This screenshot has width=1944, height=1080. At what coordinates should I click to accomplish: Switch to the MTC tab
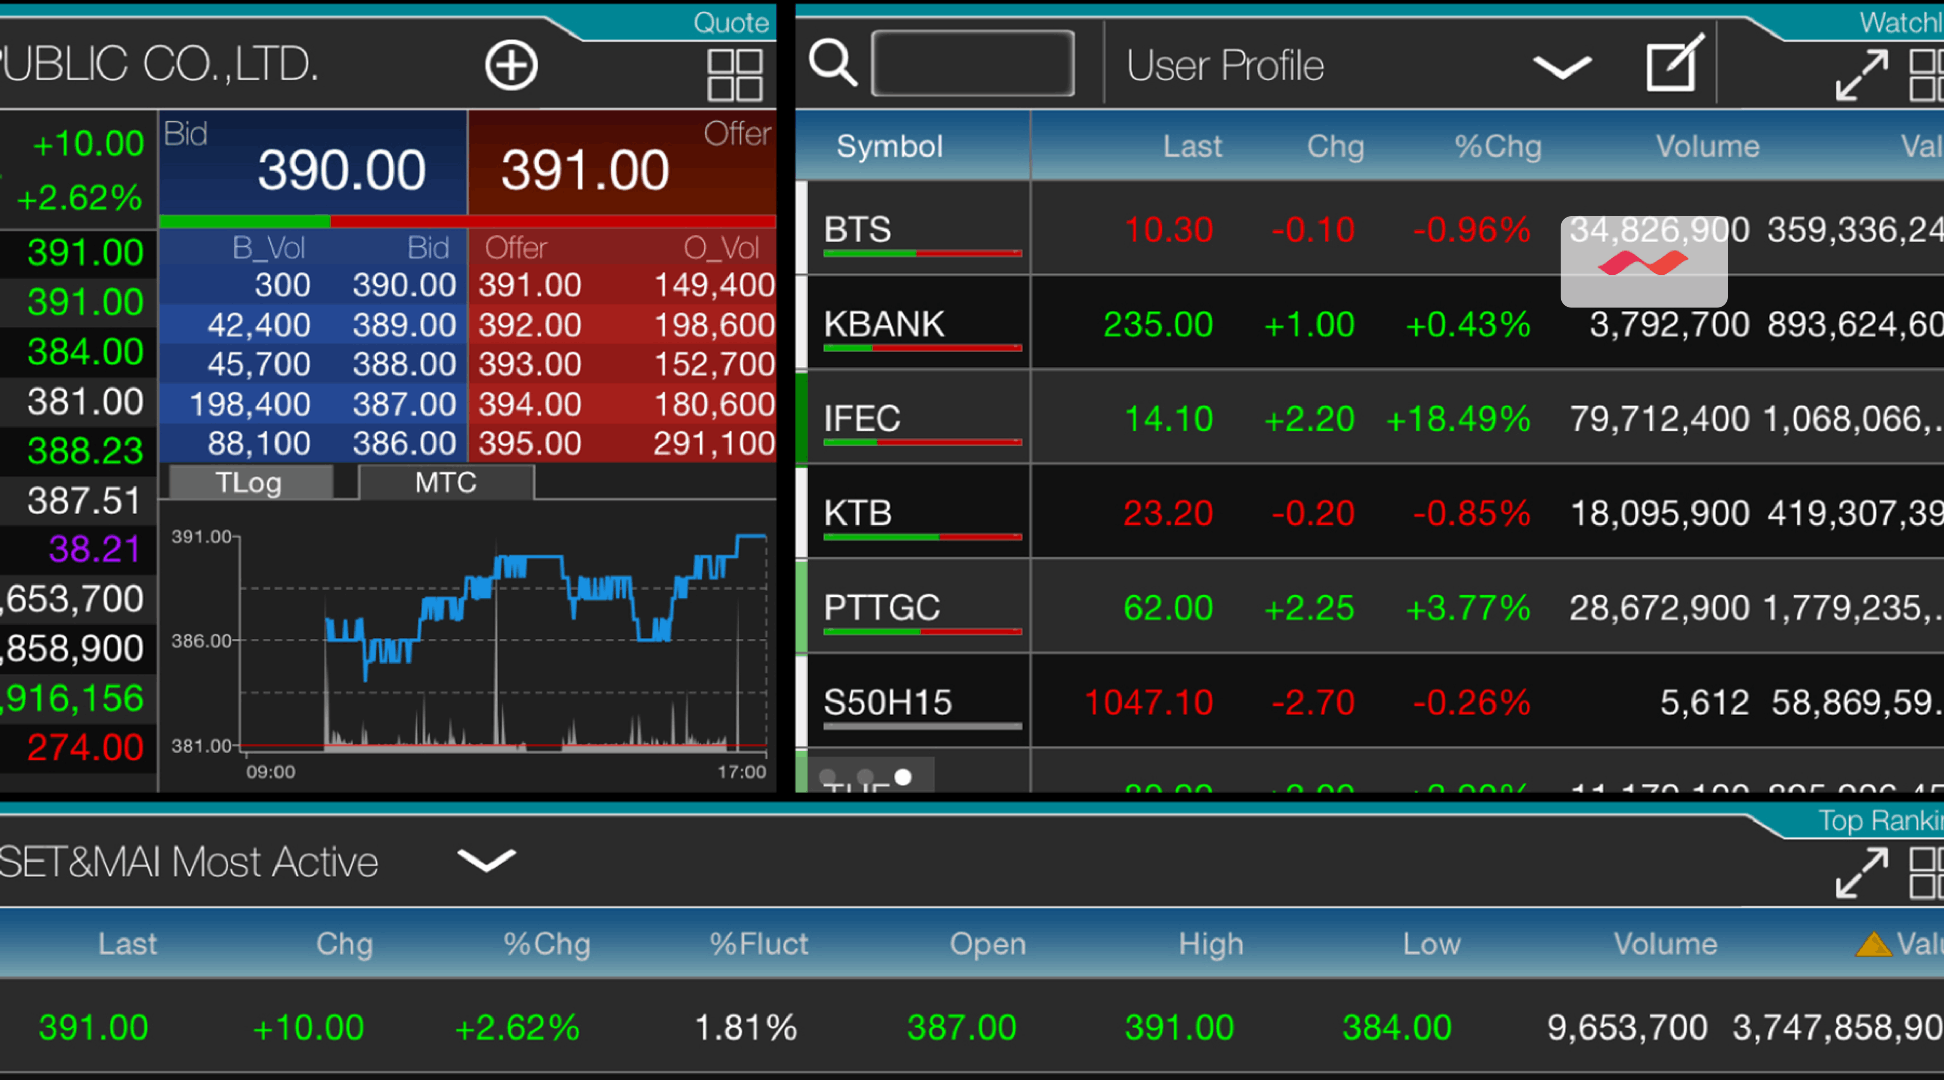pyautogui.click(x=446, y=483)
